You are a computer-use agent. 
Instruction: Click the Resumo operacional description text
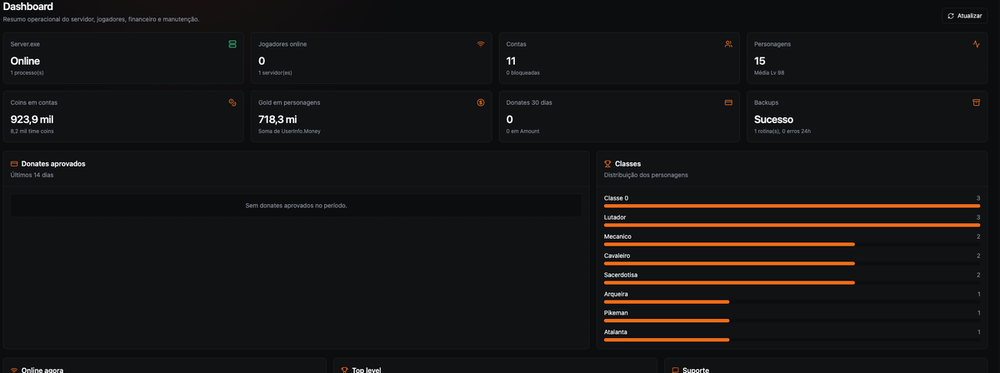(x=101, y=19)
